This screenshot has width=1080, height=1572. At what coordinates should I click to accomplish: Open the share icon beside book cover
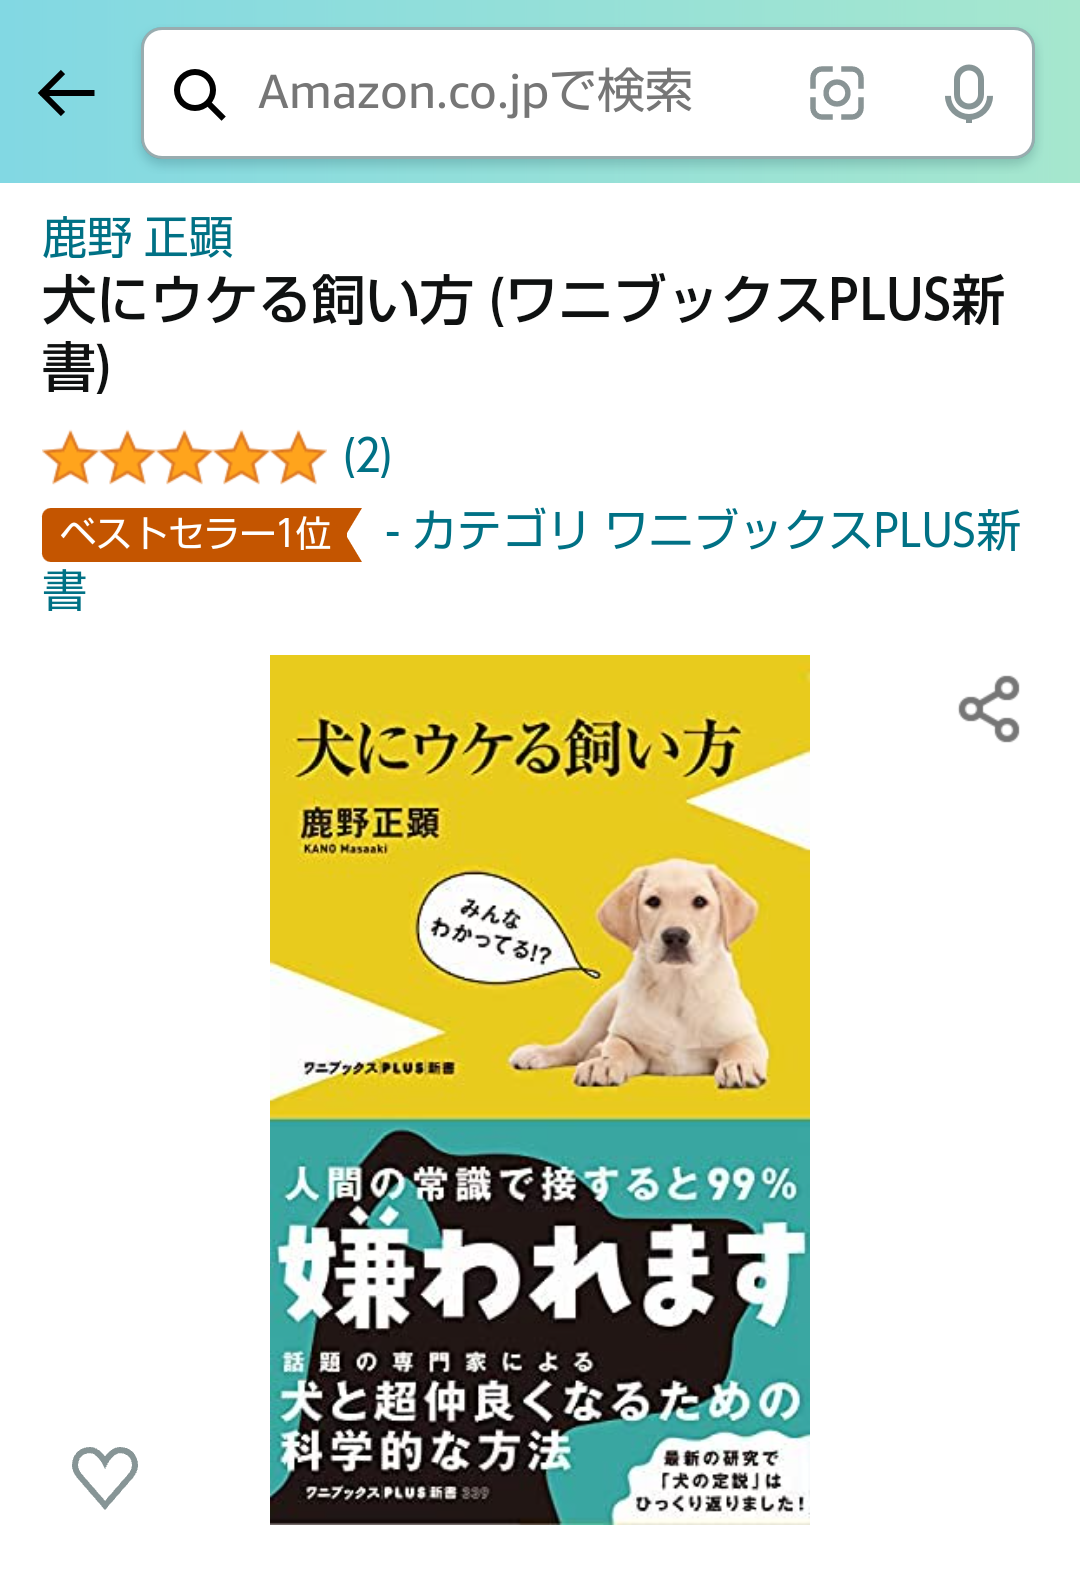pyautogui.click(x=989, y=709)
